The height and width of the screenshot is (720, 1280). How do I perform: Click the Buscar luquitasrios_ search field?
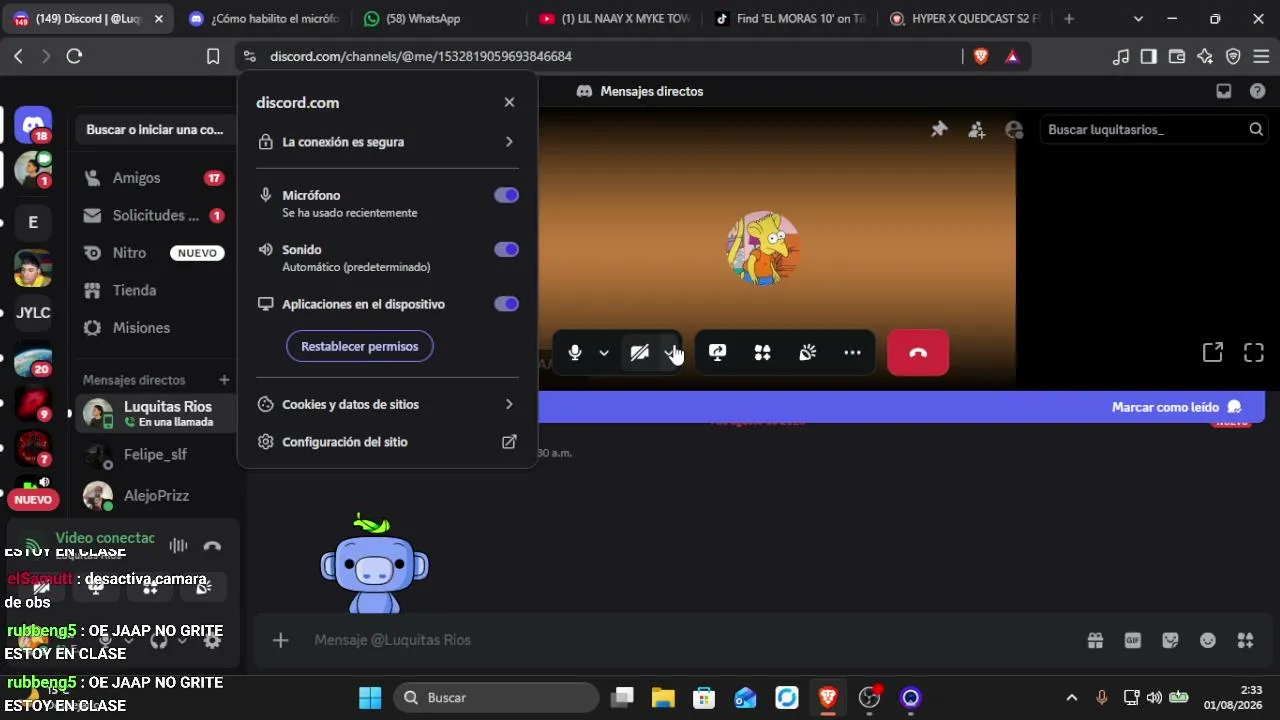(x=1155, y=129)
